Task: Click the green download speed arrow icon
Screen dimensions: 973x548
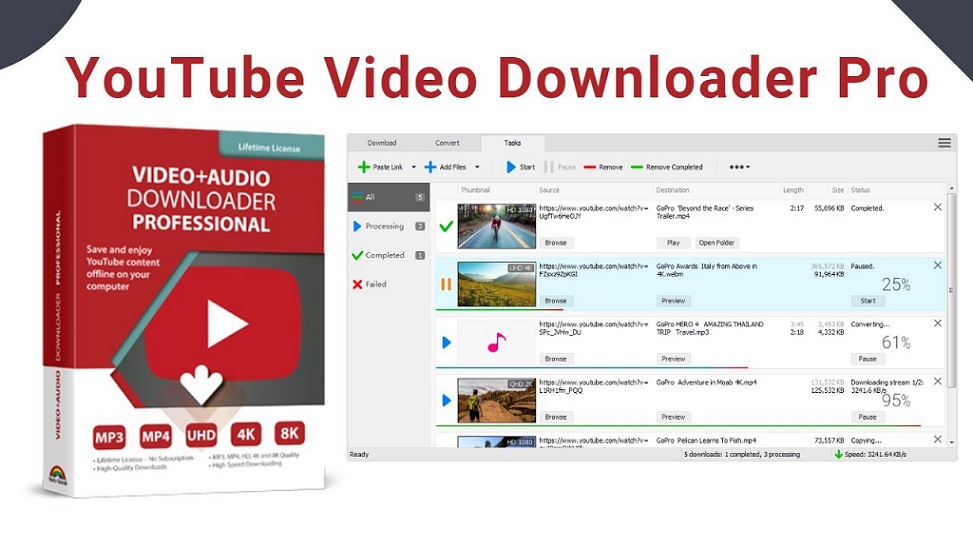Action: 838,454
